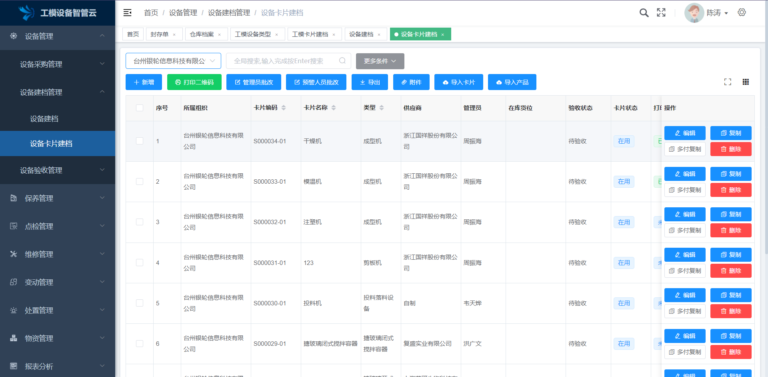The width and height of the screenshot is (768, 377).
Task: Open the 台州银轮信息科技有限公司 organization dropdown
Action: click(173, 61)
